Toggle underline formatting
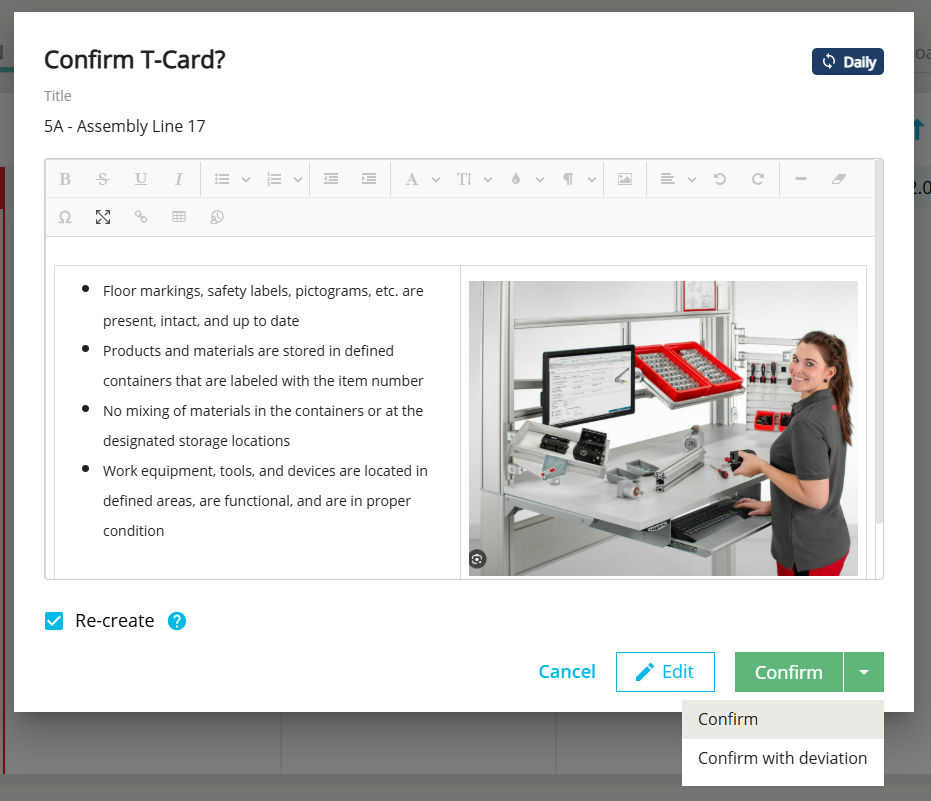This screenshot has height=801, width=931. [141, 179]
